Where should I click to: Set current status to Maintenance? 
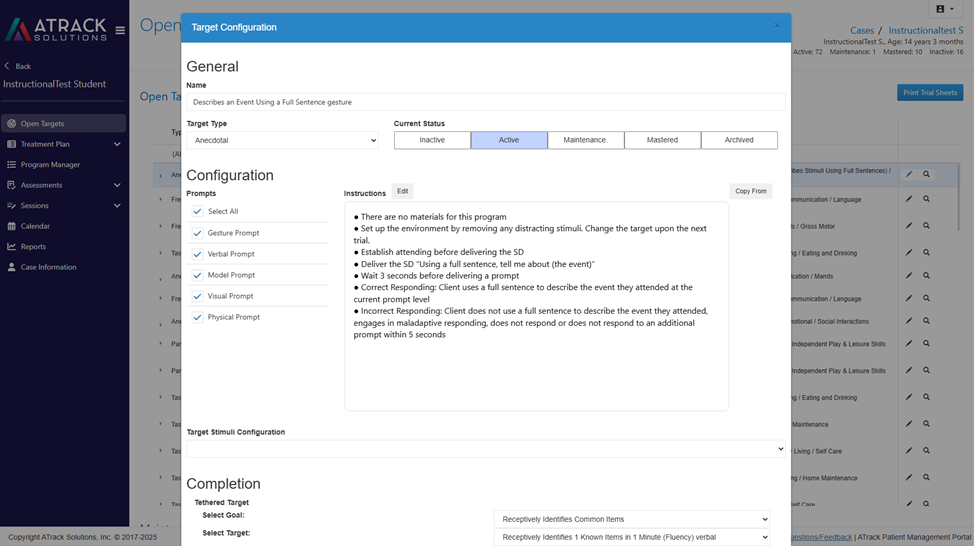click(586, 140)
